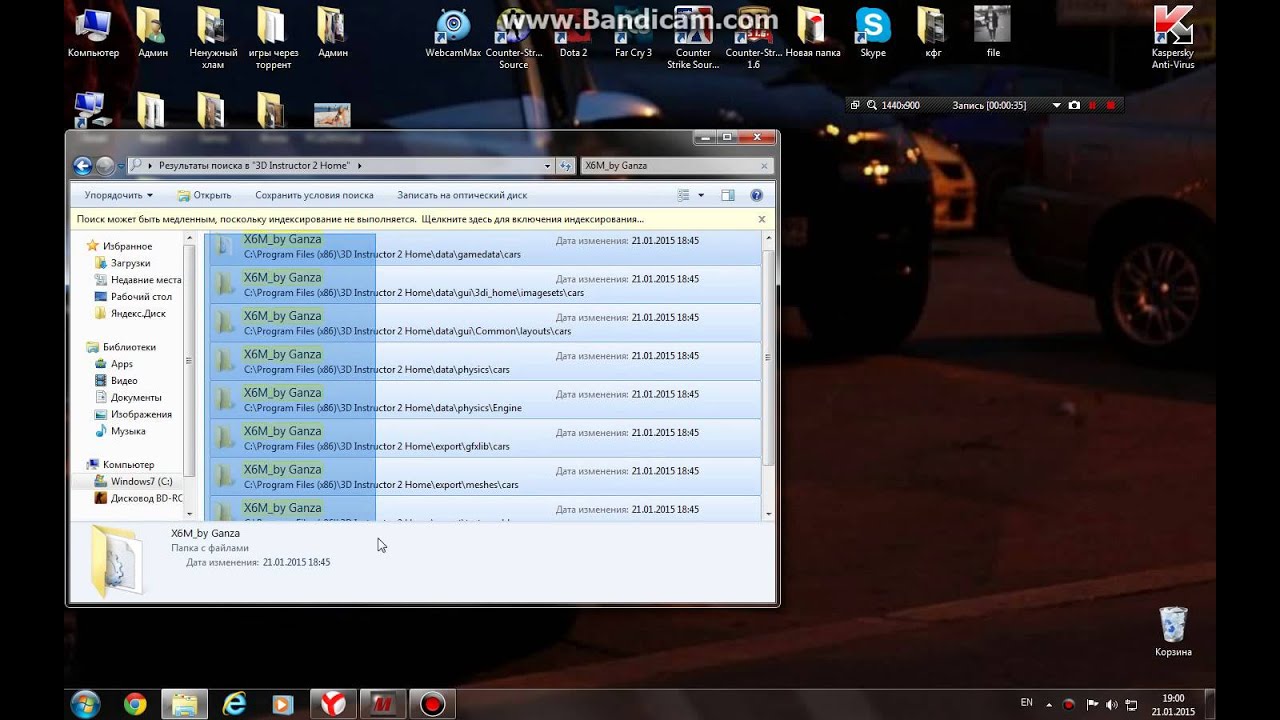Select Windows7 (C:) drive
Viewport: 1280px width, 720px height.
[x=133, y=482]
